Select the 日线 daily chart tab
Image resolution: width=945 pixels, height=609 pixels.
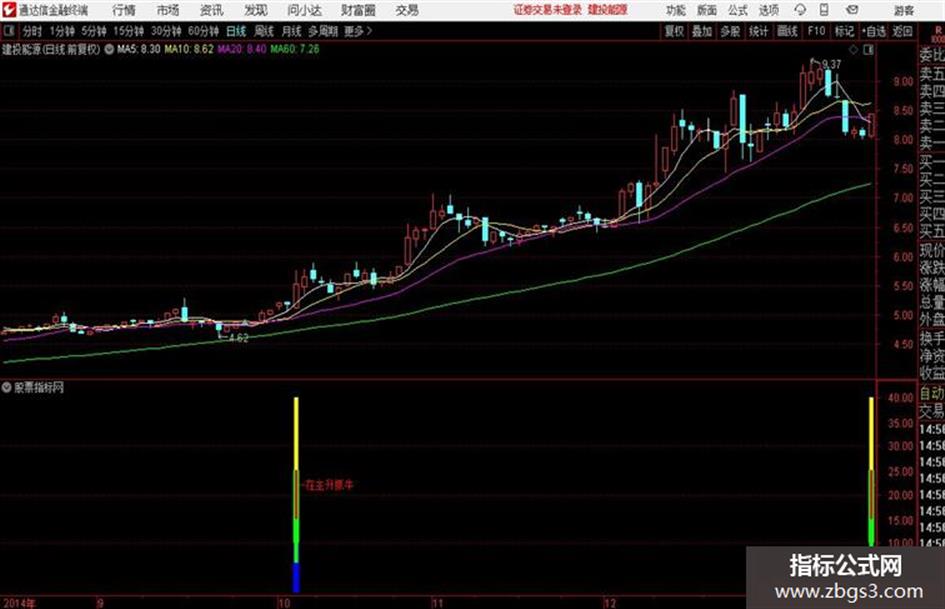pos(236,31)
